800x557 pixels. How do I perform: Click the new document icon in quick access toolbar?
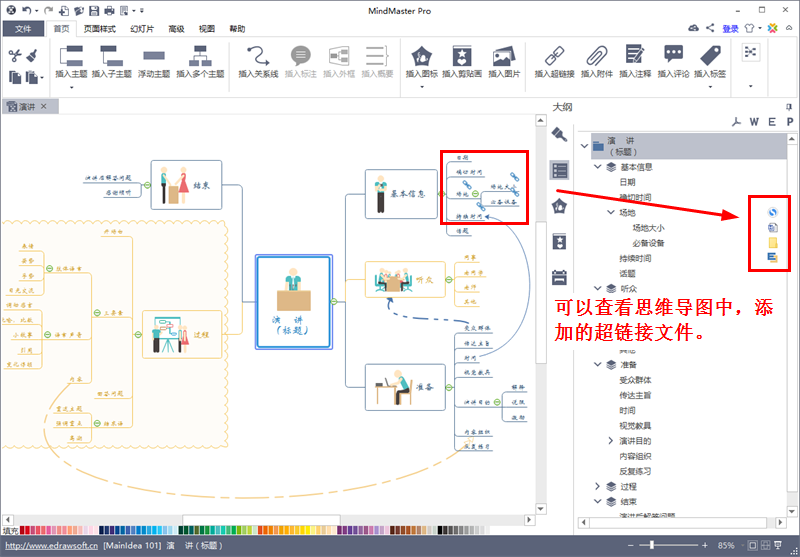(64, 11)
